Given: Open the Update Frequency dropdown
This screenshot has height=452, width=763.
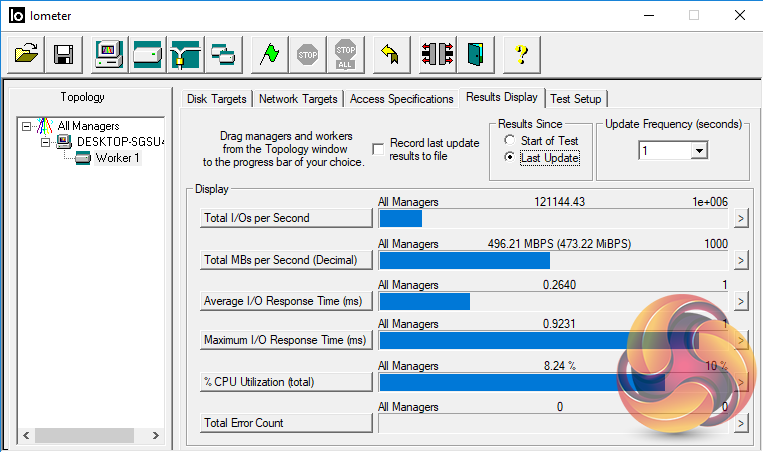Looking at the screenshot, I should [x=698, y=150].
